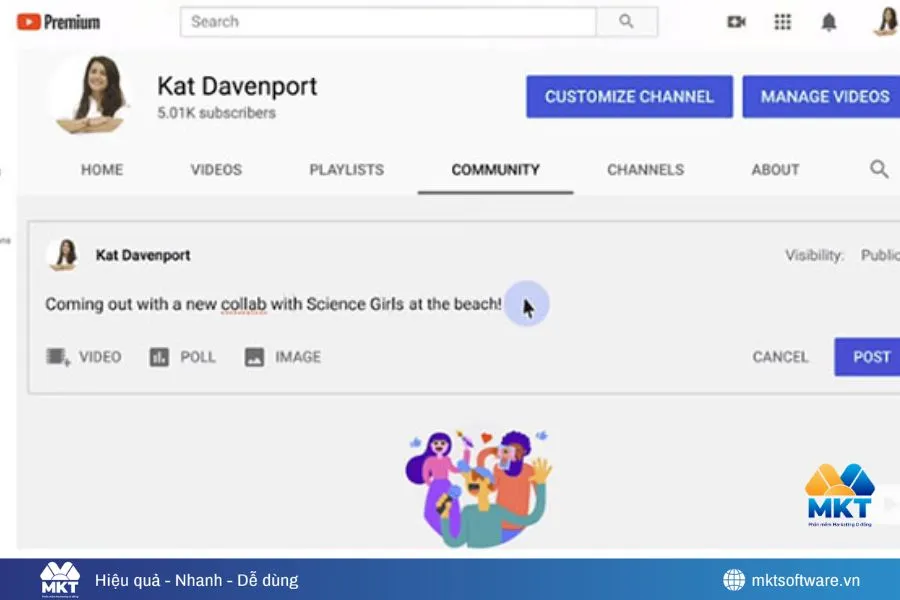Open the create video camera icon
The height and width of the screenshot is (600, 900).
tap(737, 22)
